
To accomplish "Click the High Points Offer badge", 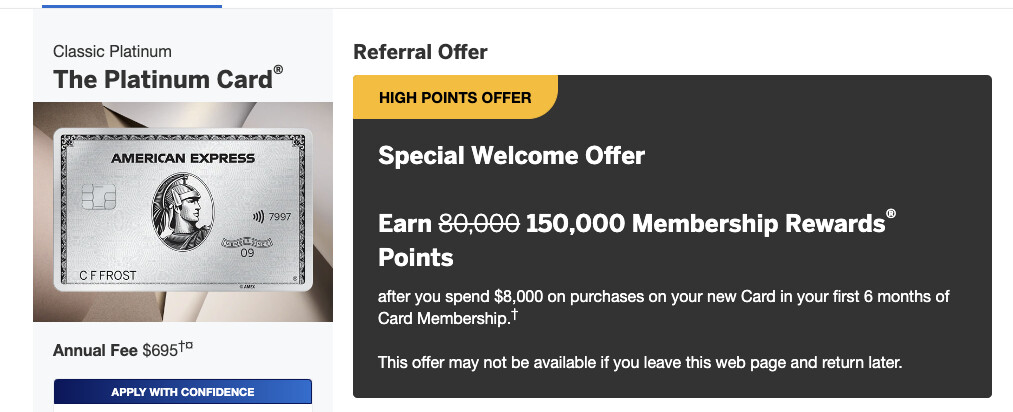I will [x=455, y=98].
